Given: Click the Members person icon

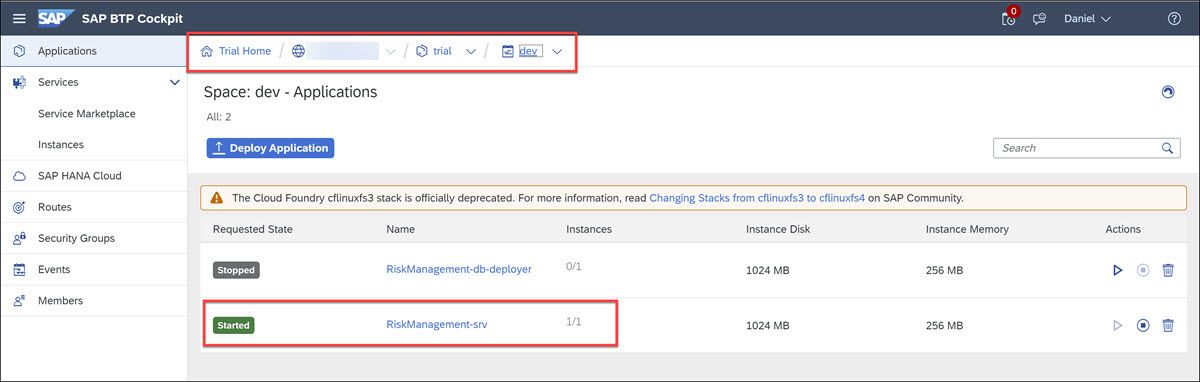Looking at the screenshot, I should [x=19, y=300].
